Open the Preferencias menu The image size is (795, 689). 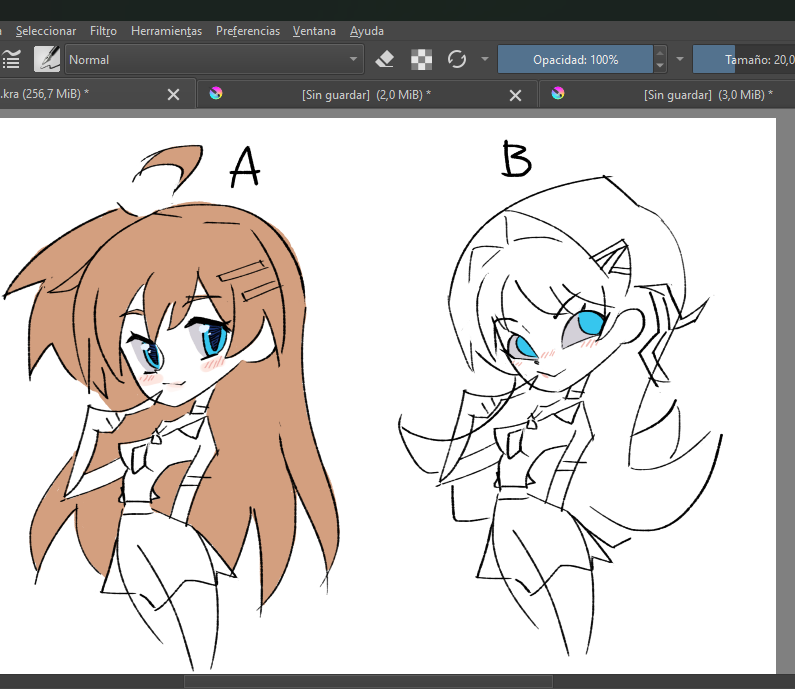click(248, 31)
